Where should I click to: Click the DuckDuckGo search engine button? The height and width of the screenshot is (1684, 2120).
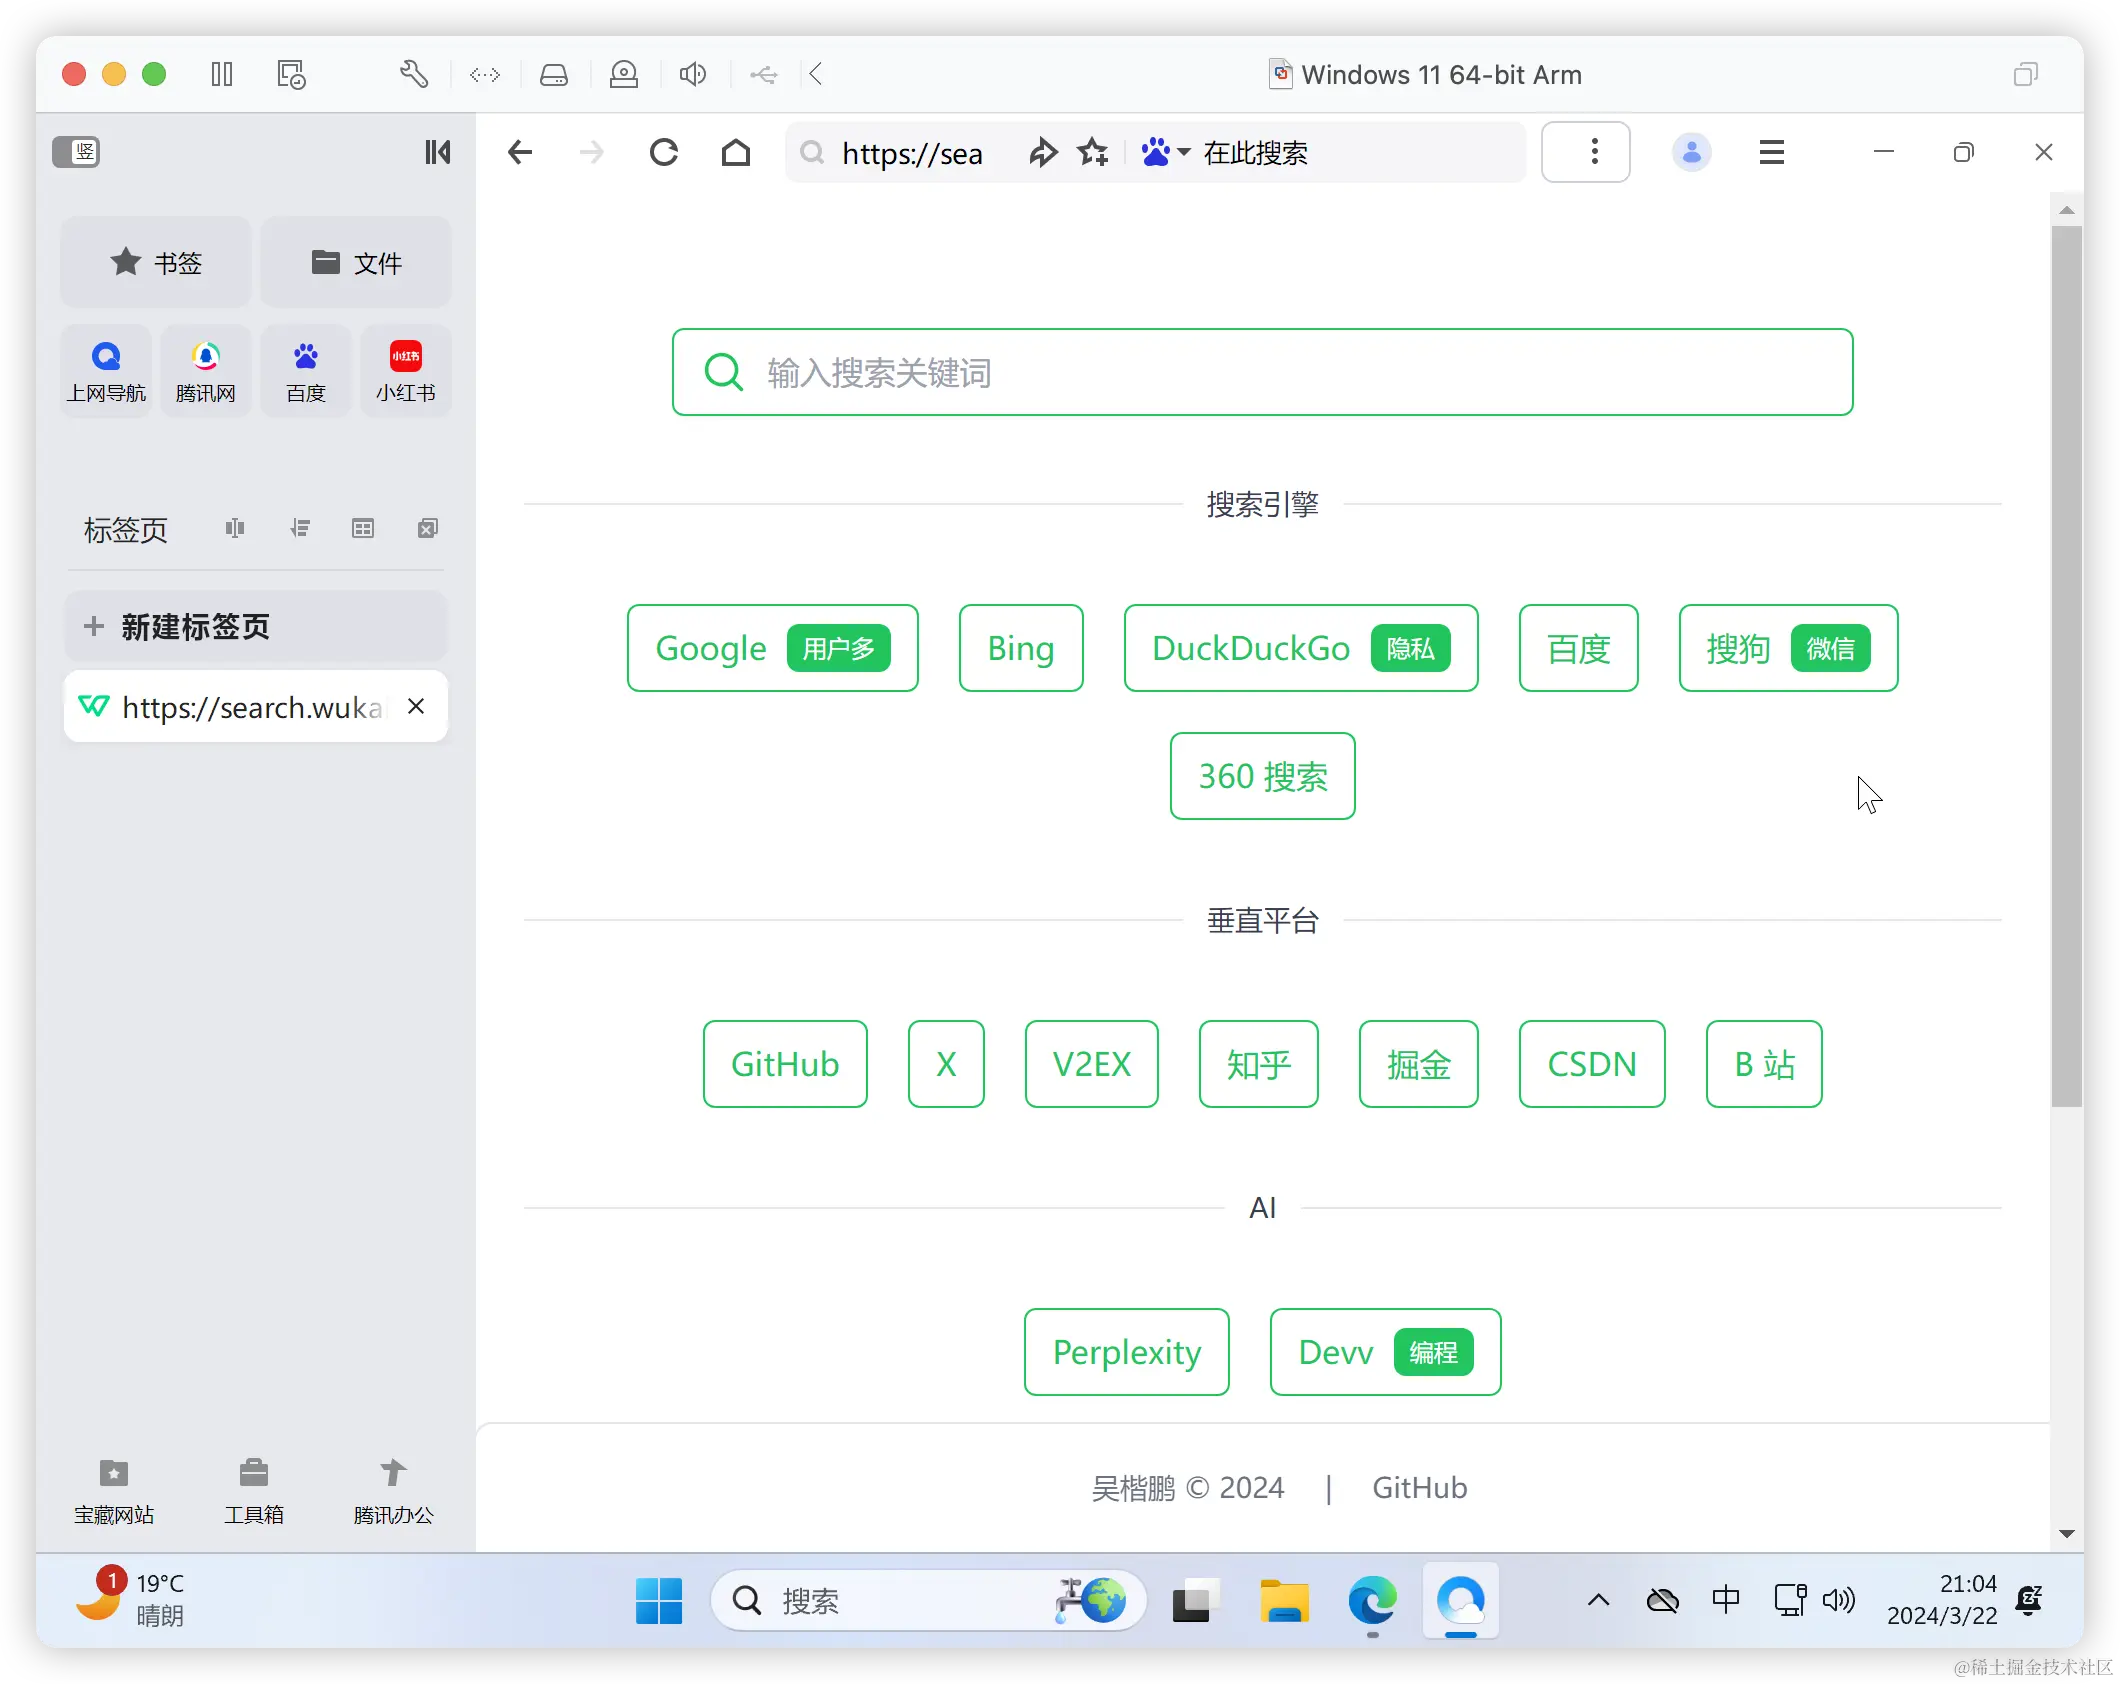tap(1300, 648)
